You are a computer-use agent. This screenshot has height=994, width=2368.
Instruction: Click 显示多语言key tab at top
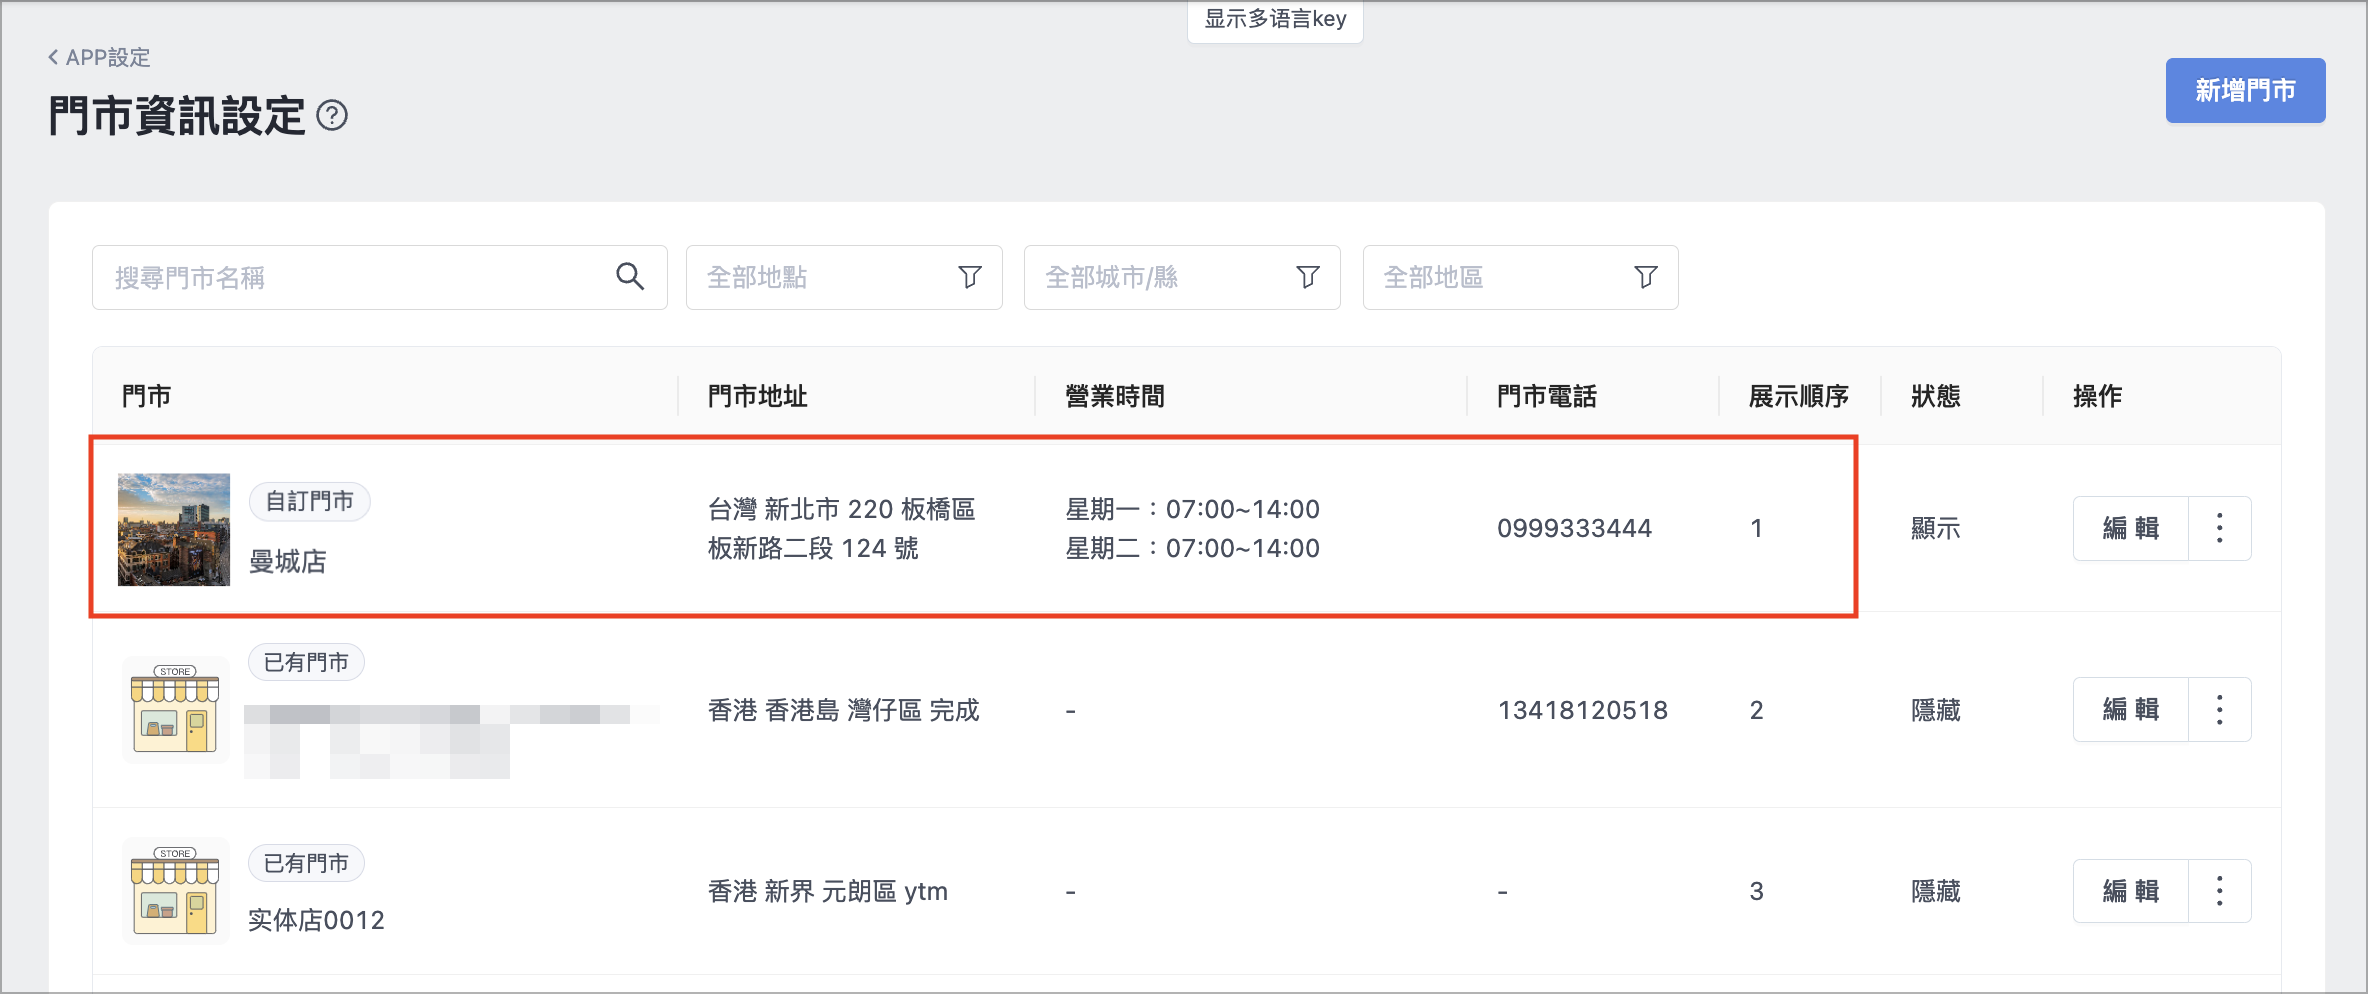[x=1275, y=20]
